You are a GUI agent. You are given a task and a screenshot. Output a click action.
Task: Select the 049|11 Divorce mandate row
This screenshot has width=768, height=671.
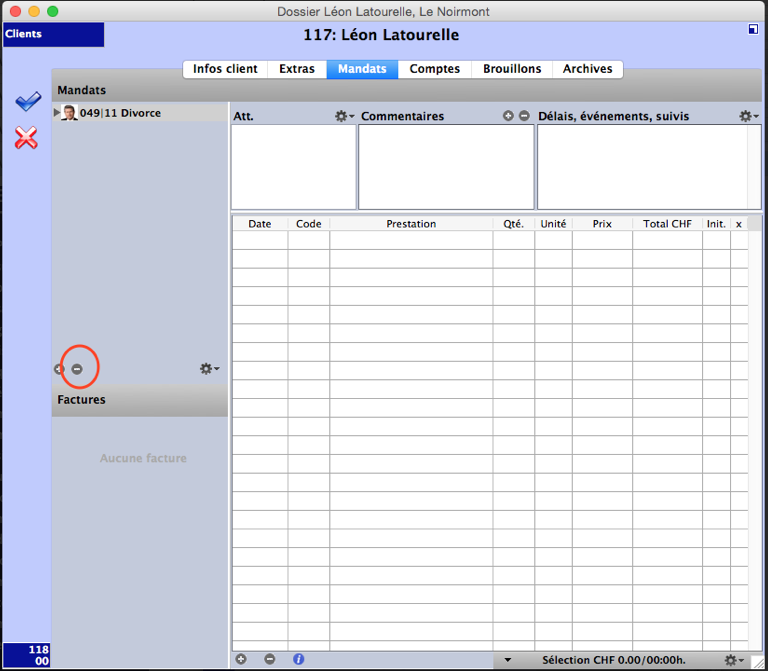click(140, 113)
